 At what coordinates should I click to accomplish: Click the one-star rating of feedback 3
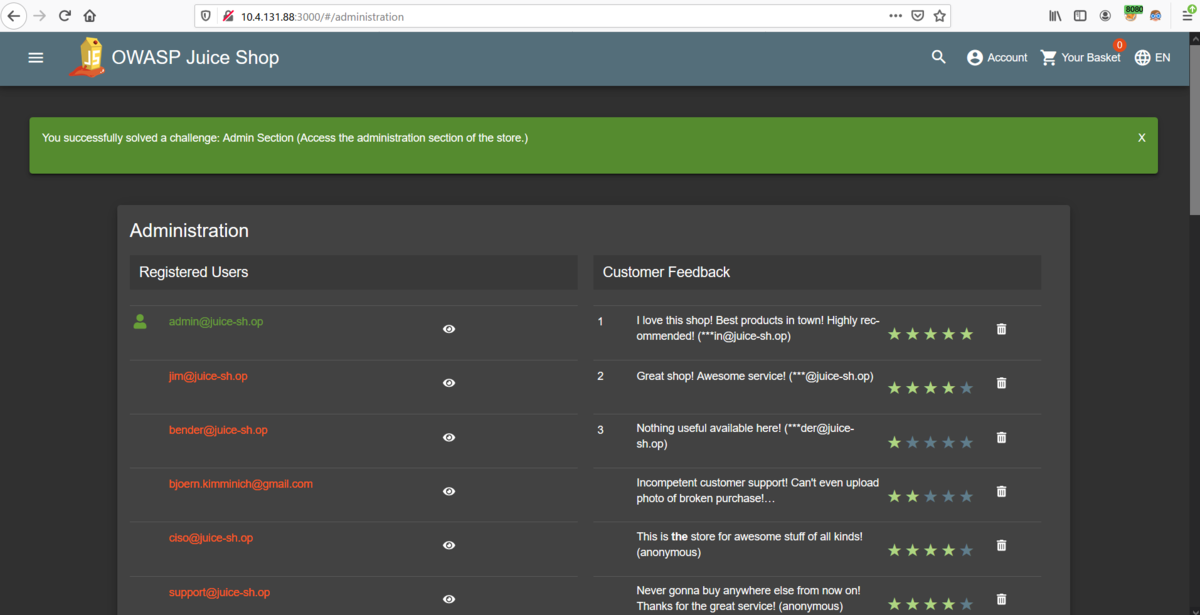[930, 442]
